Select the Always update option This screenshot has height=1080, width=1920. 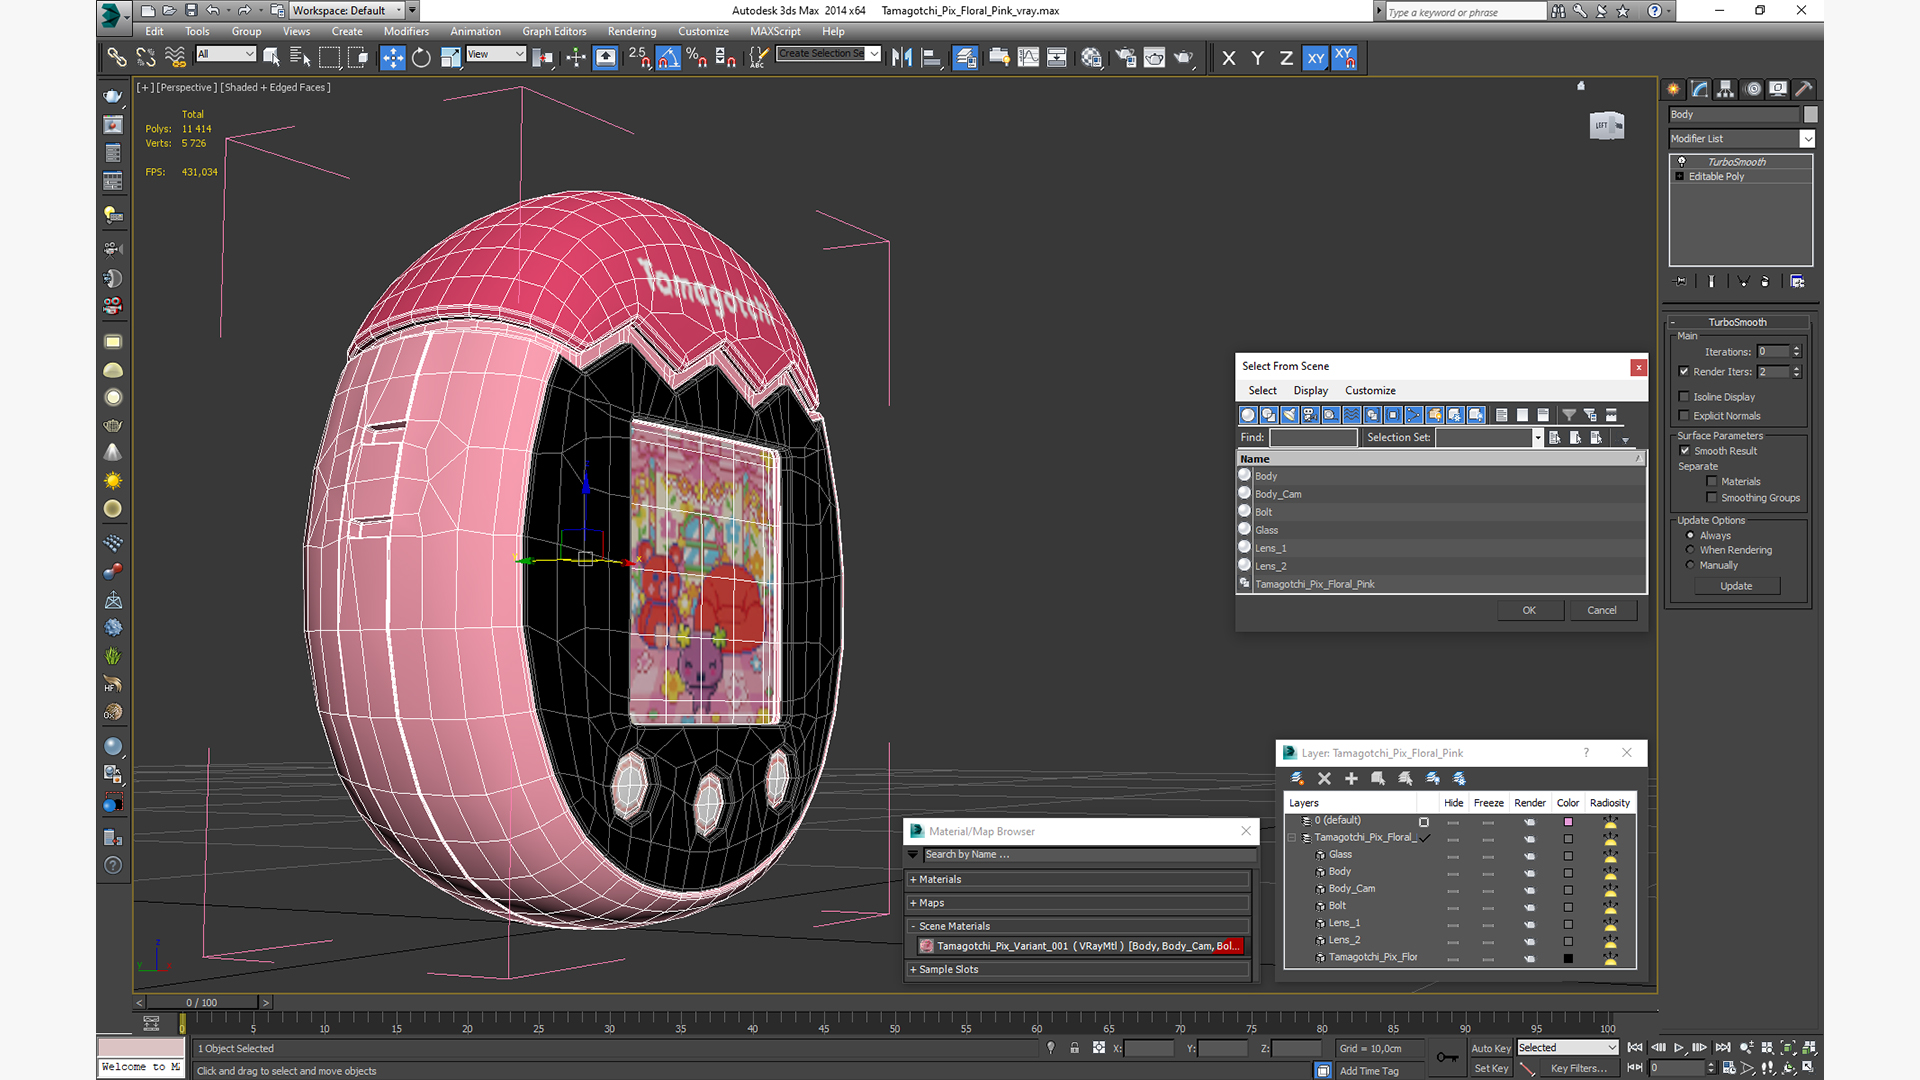[1691, 536]
